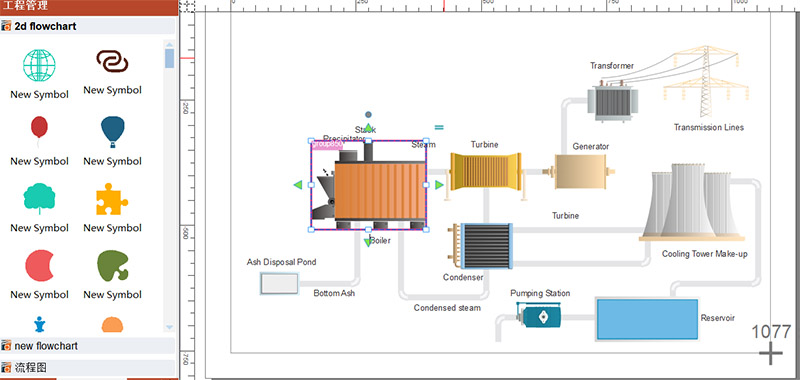
Task: Select the green blob symbol
Action: tap(112, 266)
